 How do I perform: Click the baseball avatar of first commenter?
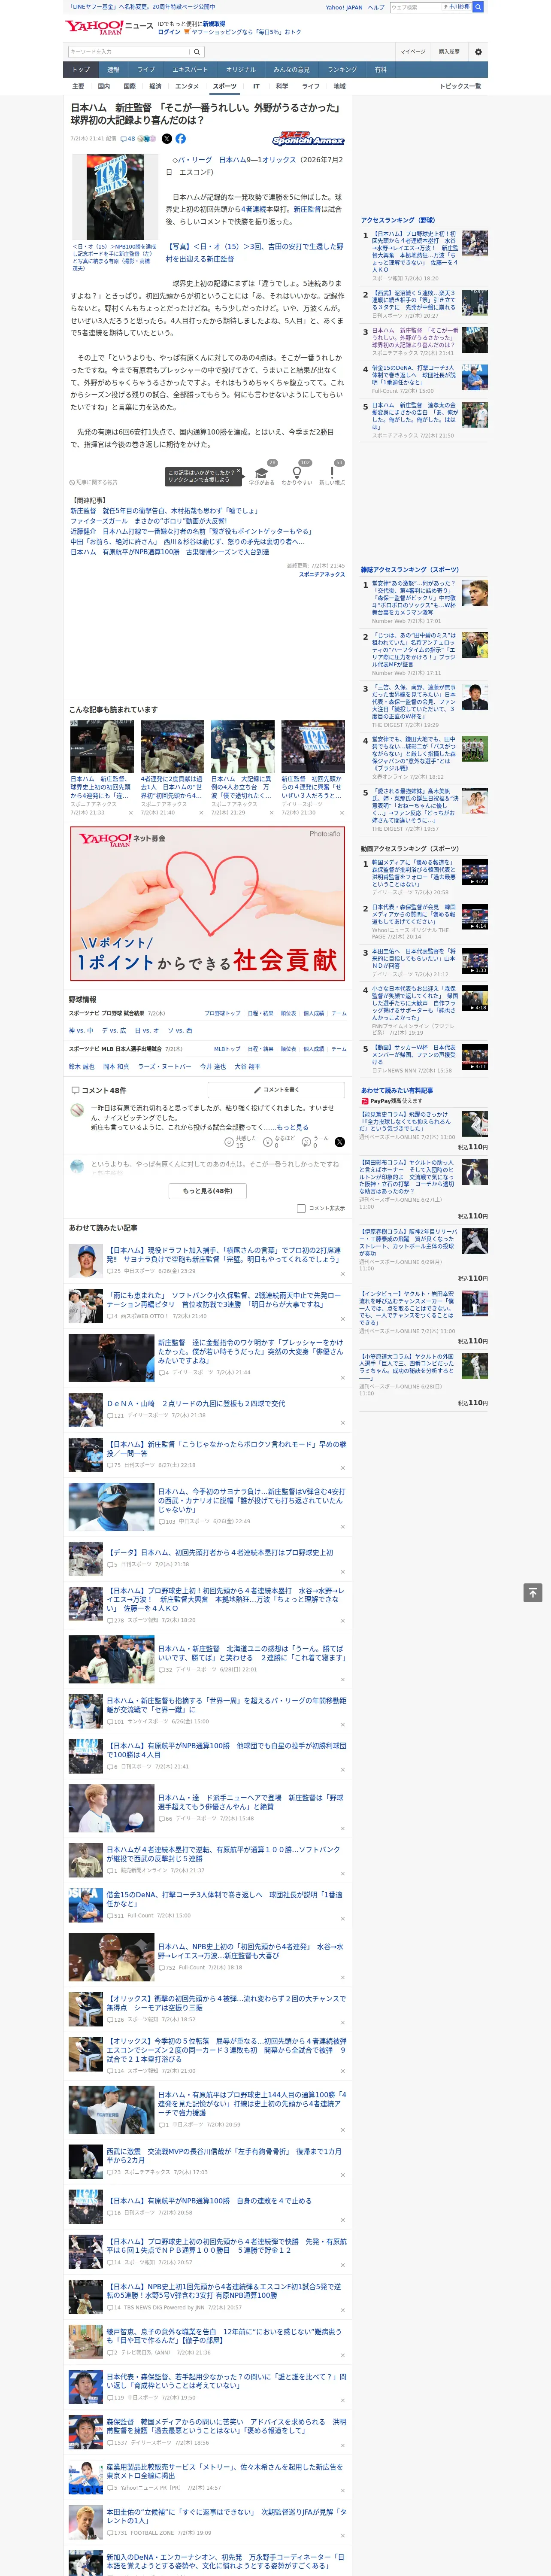pos(77,1110)
